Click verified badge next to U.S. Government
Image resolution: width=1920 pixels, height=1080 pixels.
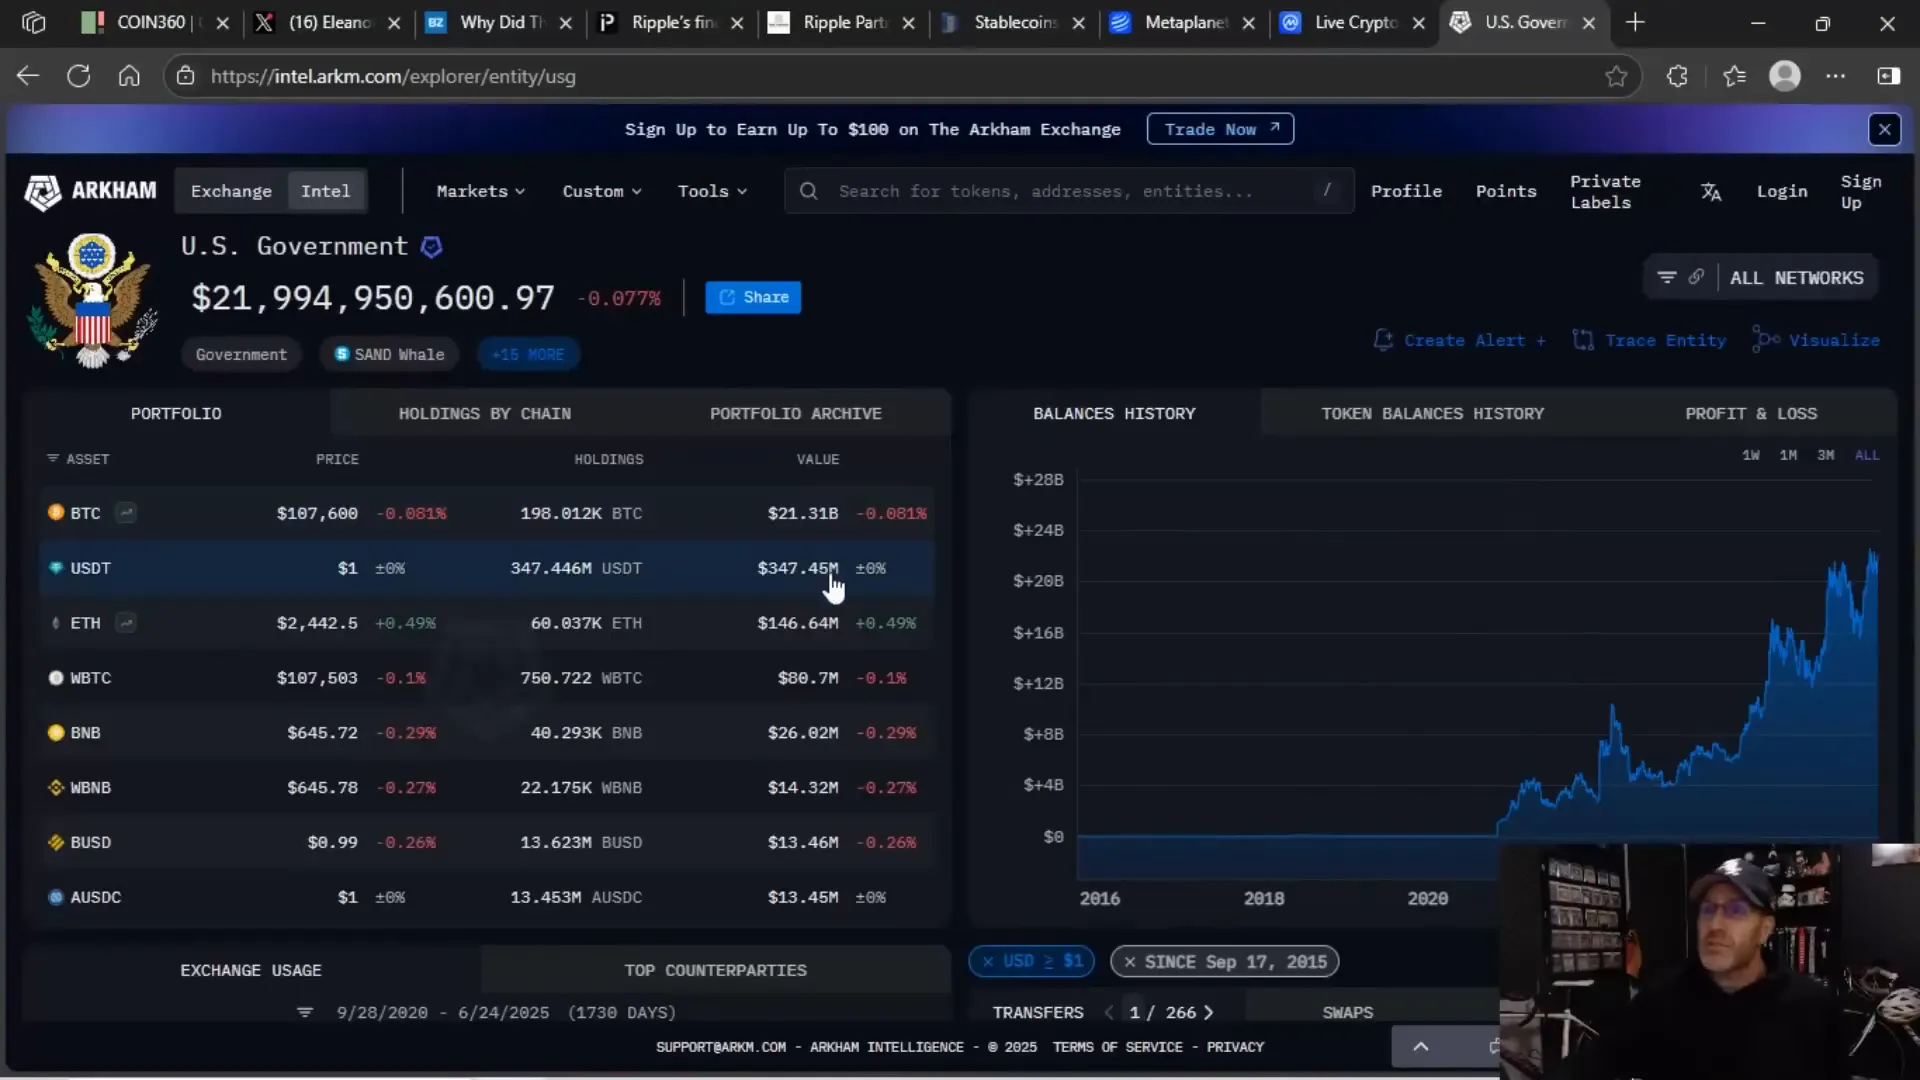431,247
